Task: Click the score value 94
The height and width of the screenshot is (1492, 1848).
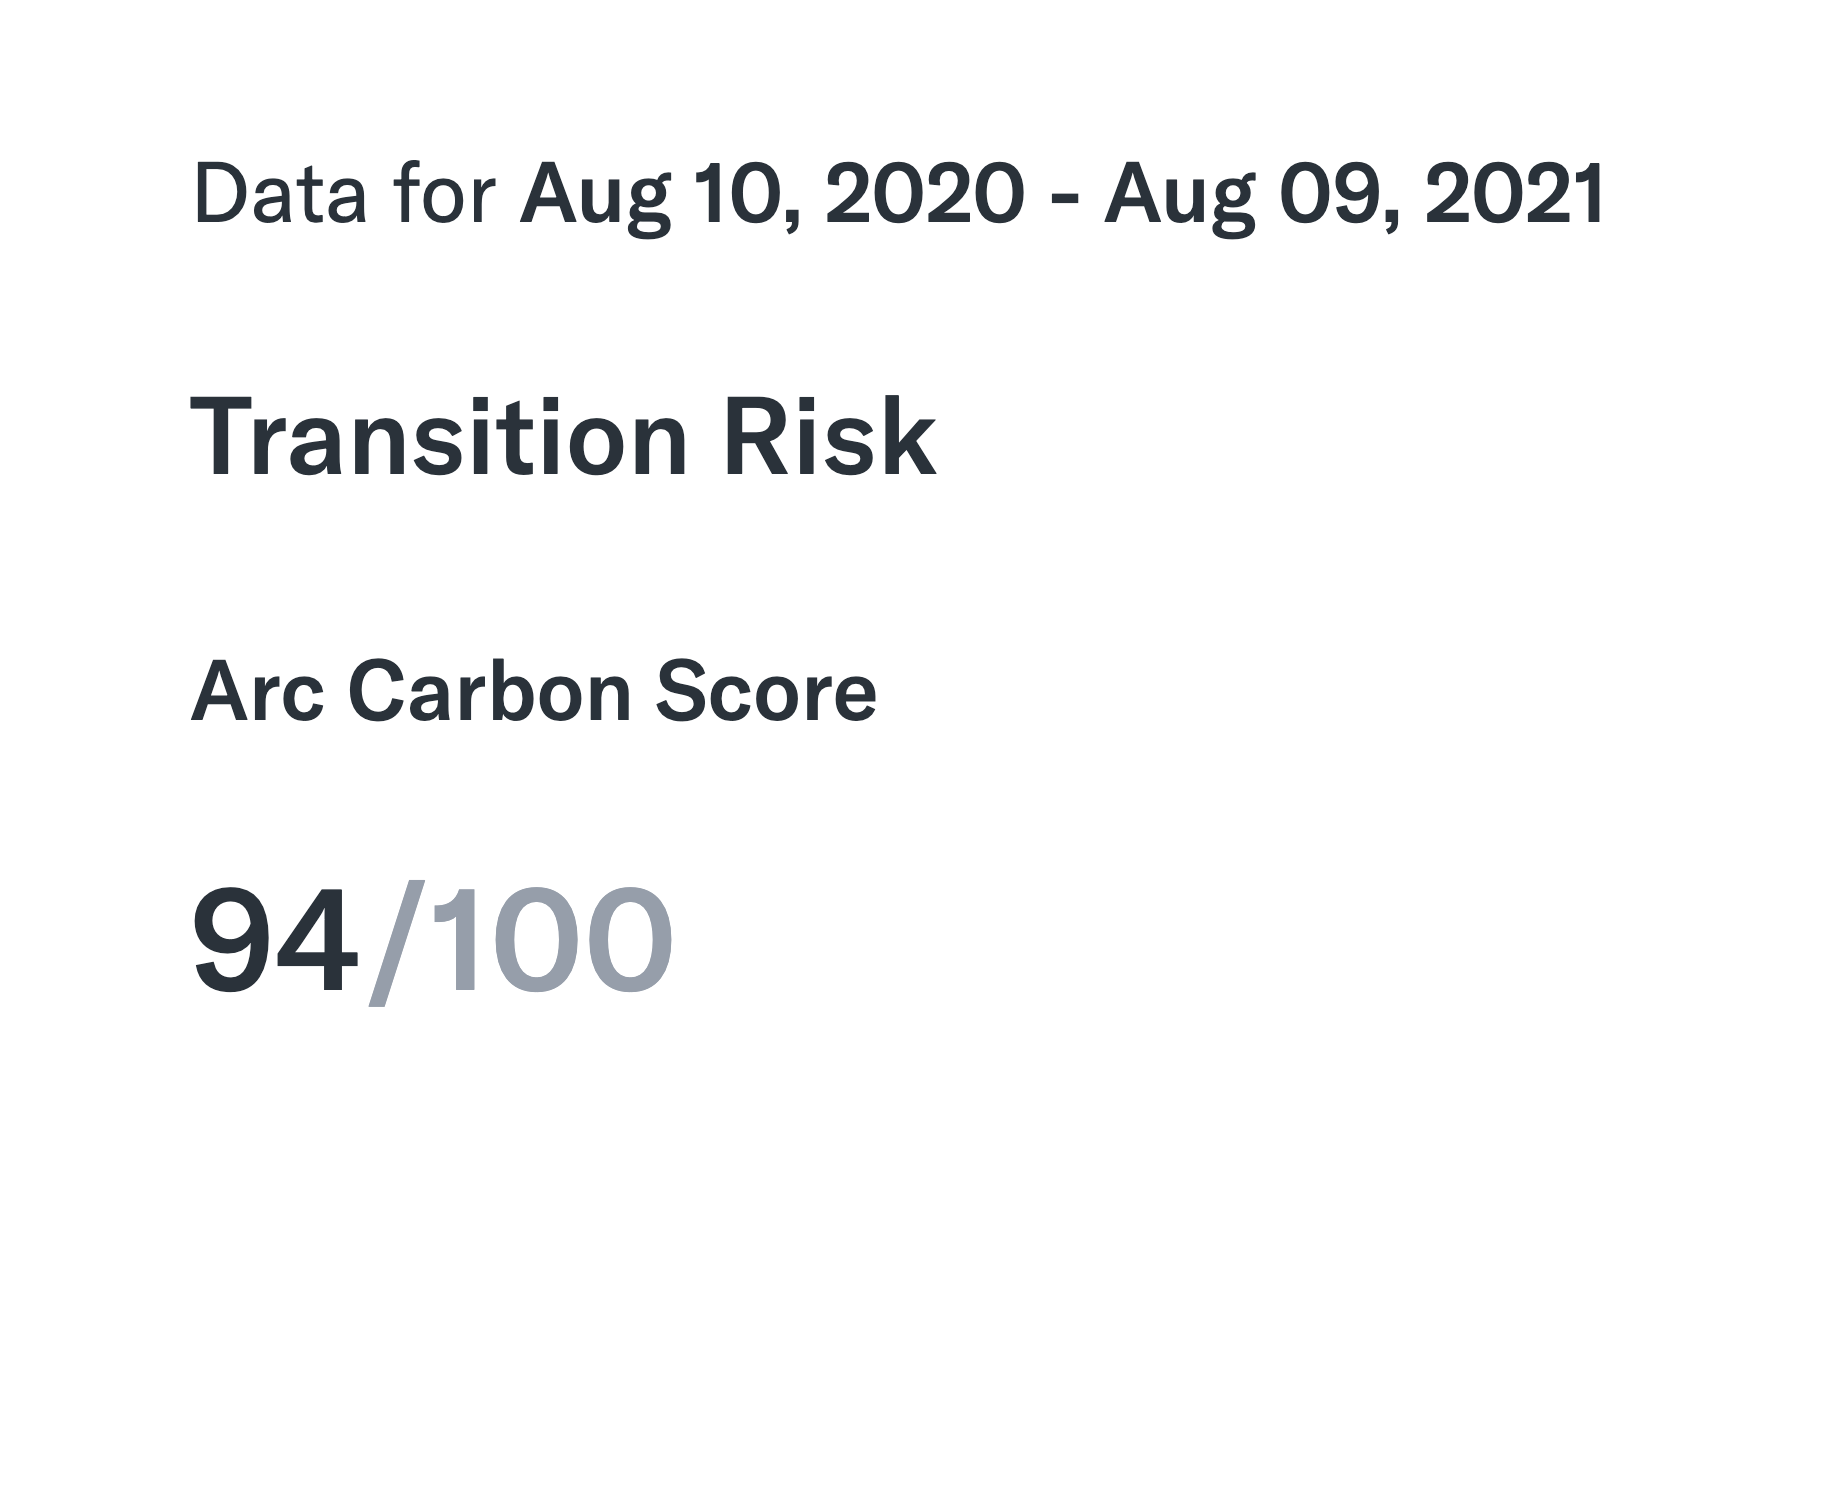Action: pos(274,942)
